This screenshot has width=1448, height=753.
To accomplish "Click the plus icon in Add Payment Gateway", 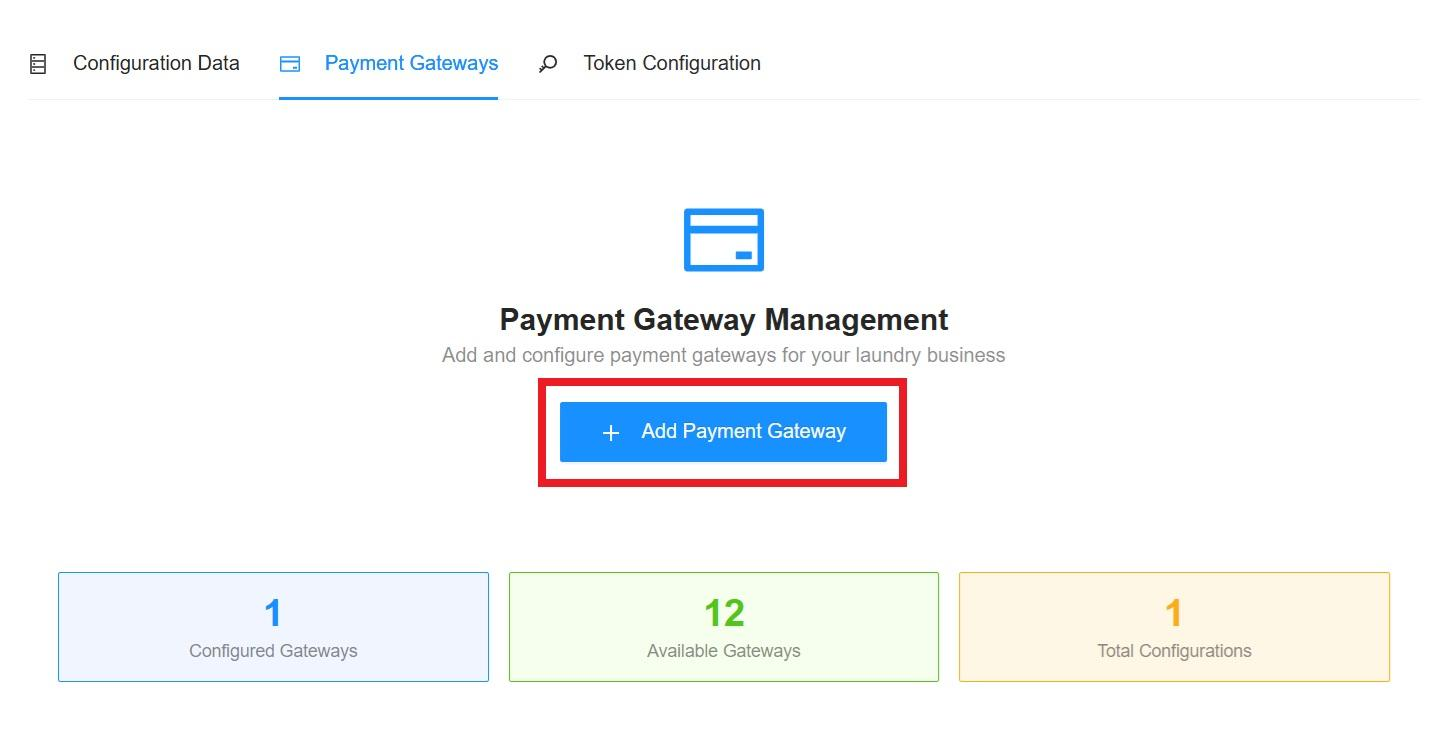I will pos(611,433).
